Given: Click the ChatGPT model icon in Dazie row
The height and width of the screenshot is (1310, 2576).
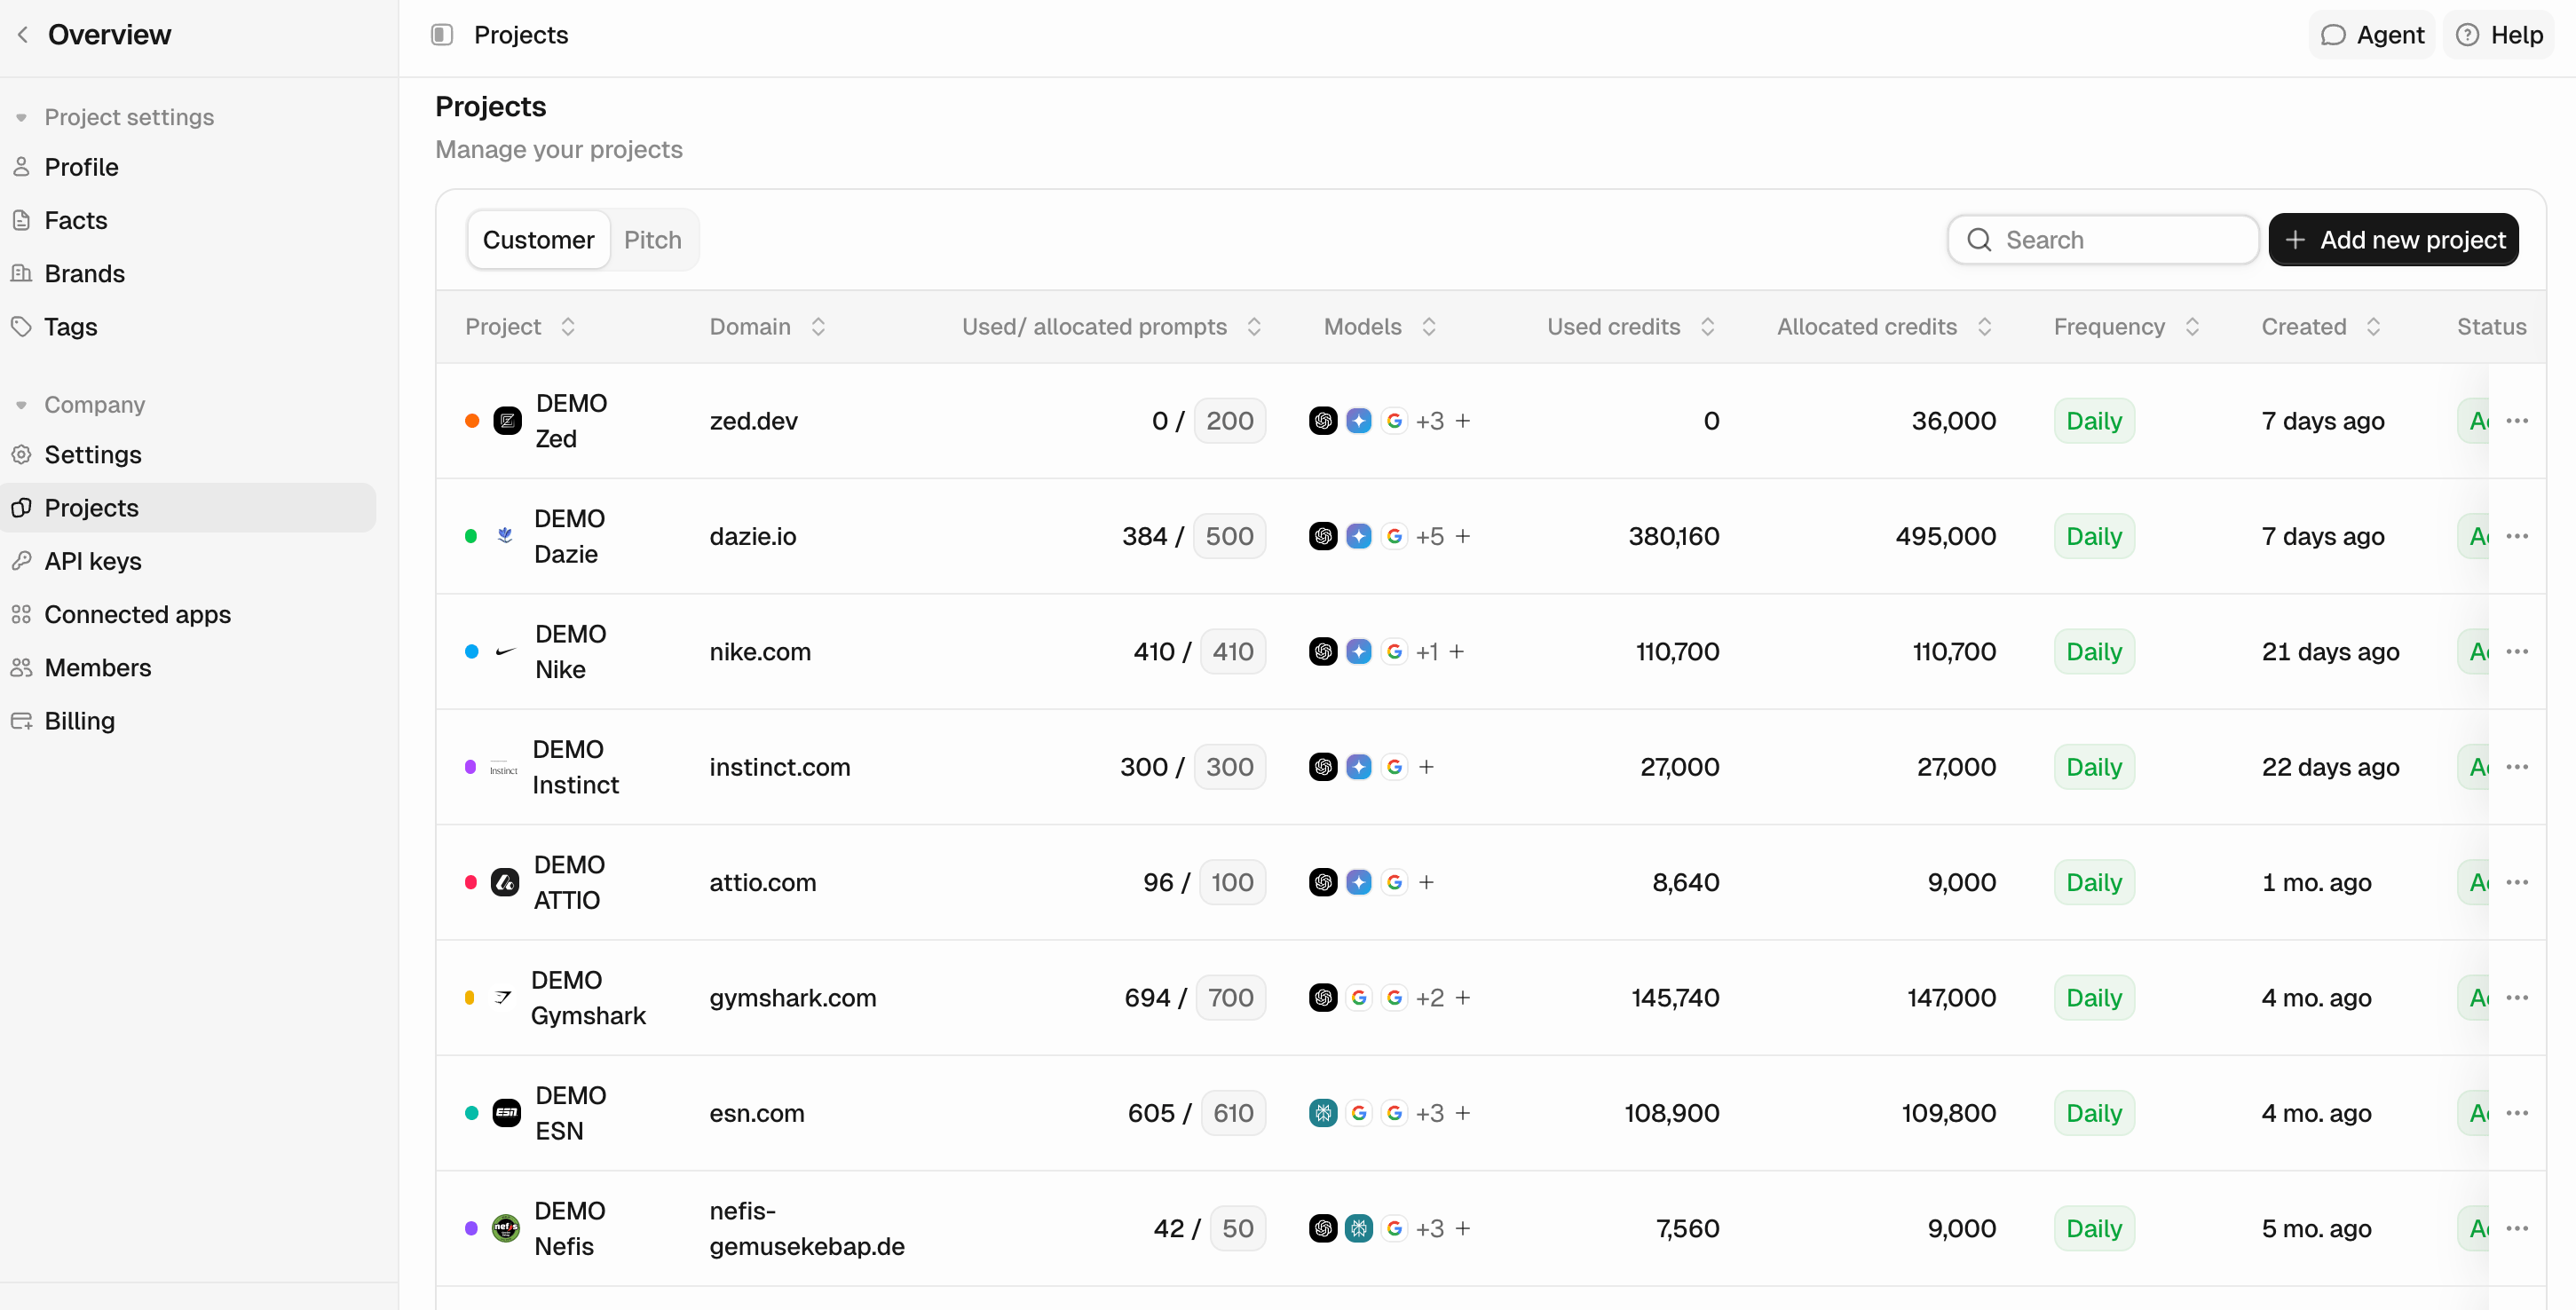Looking at the screenshot, I should (1323, 536).
